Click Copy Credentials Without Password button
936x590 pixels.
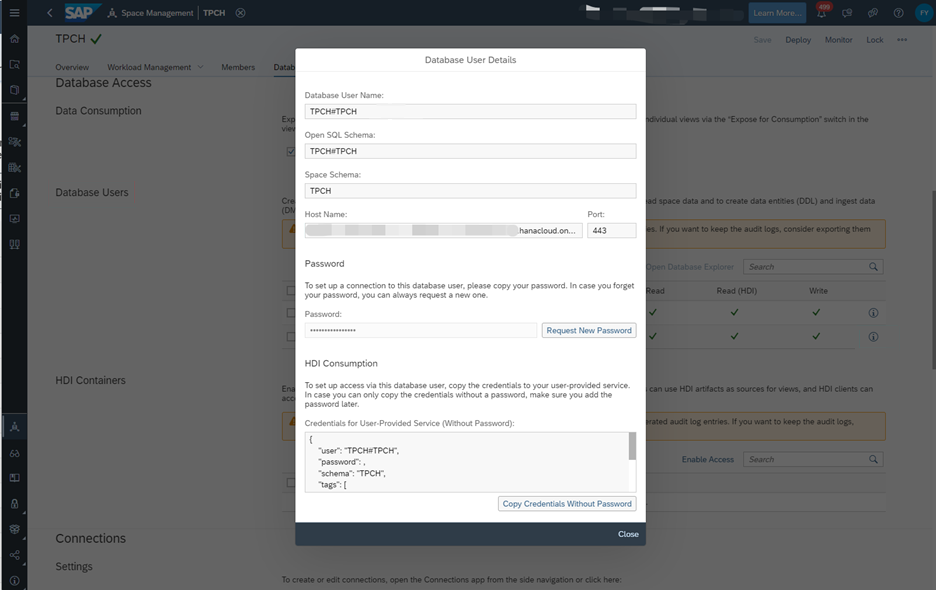point(566,504)
